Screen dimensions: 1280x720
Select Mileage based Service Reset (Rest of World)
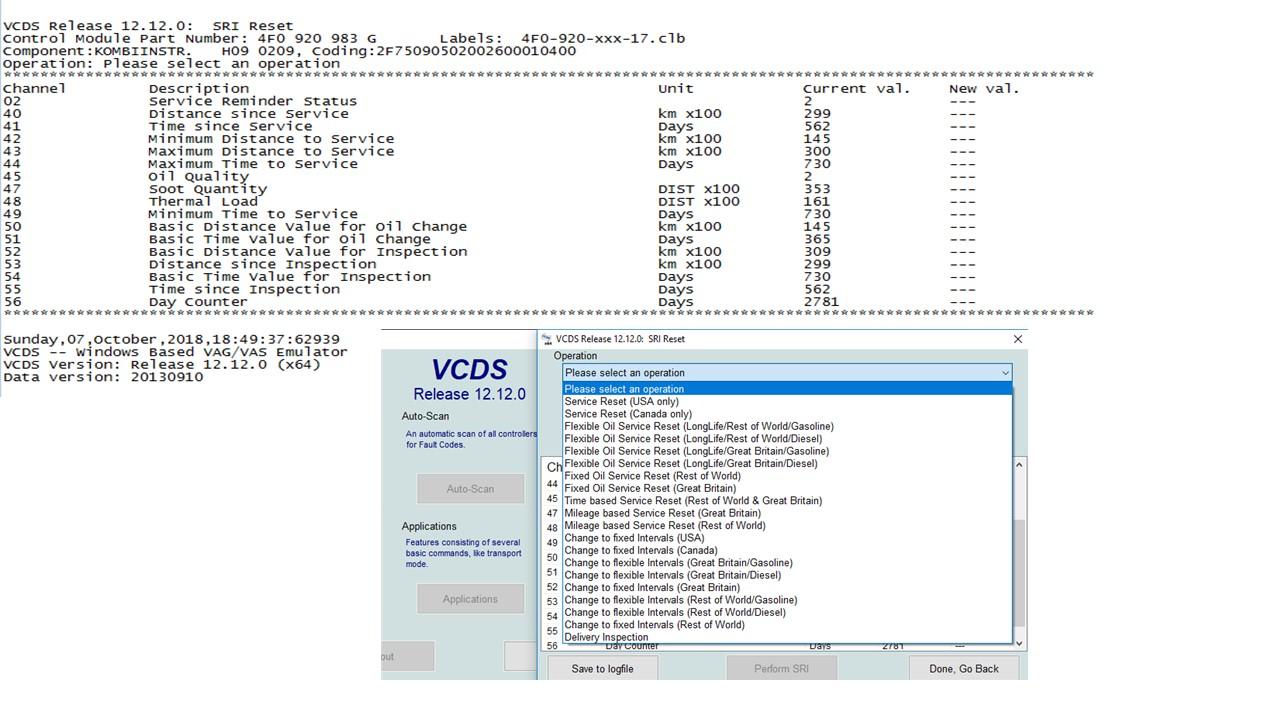[787, 525]
